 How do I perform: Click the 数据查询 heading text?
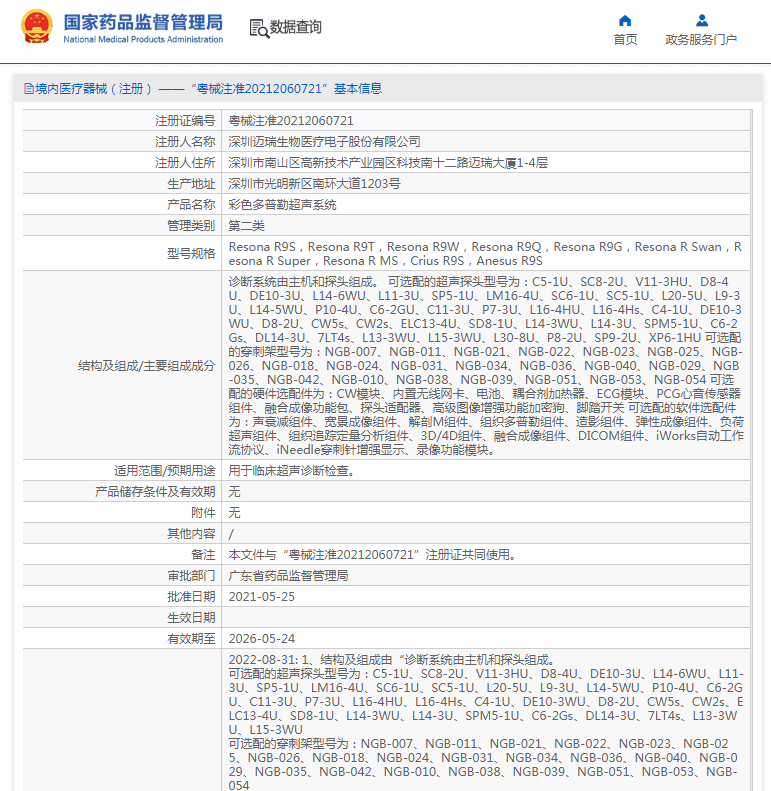click(296, 27)
